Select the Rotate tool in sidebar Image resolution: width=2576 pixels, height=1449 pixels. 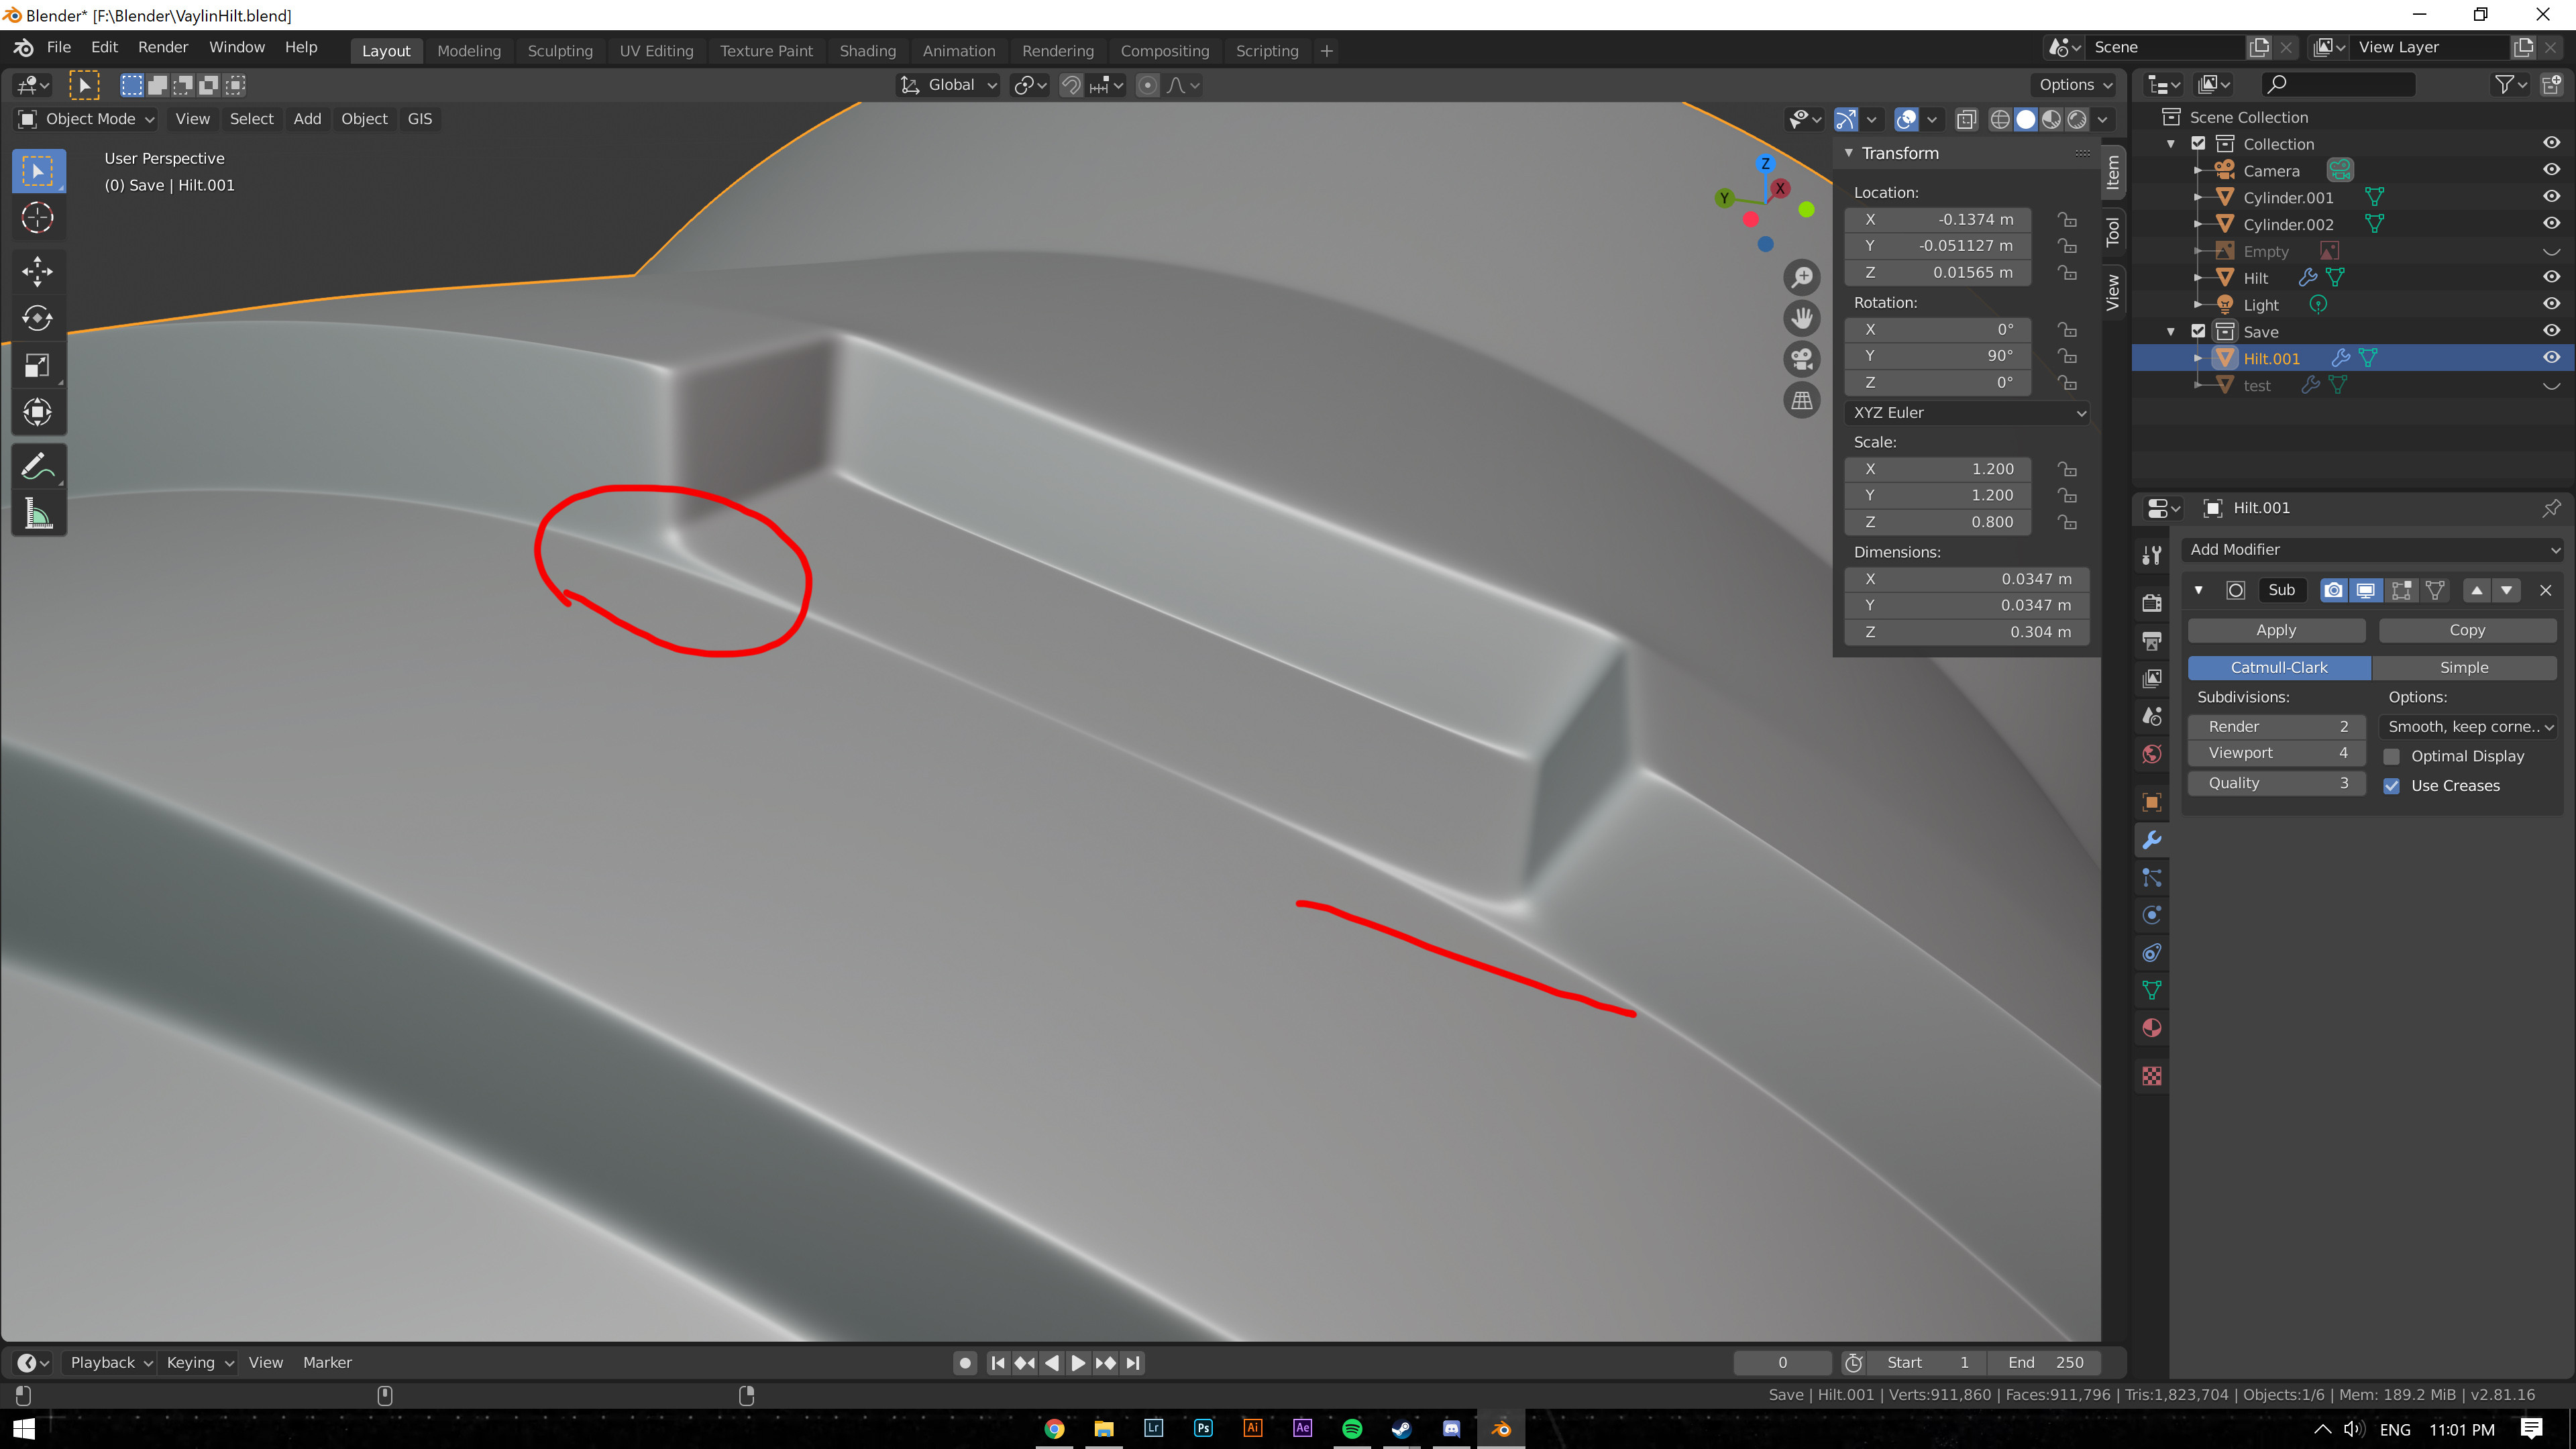(39, 317)
